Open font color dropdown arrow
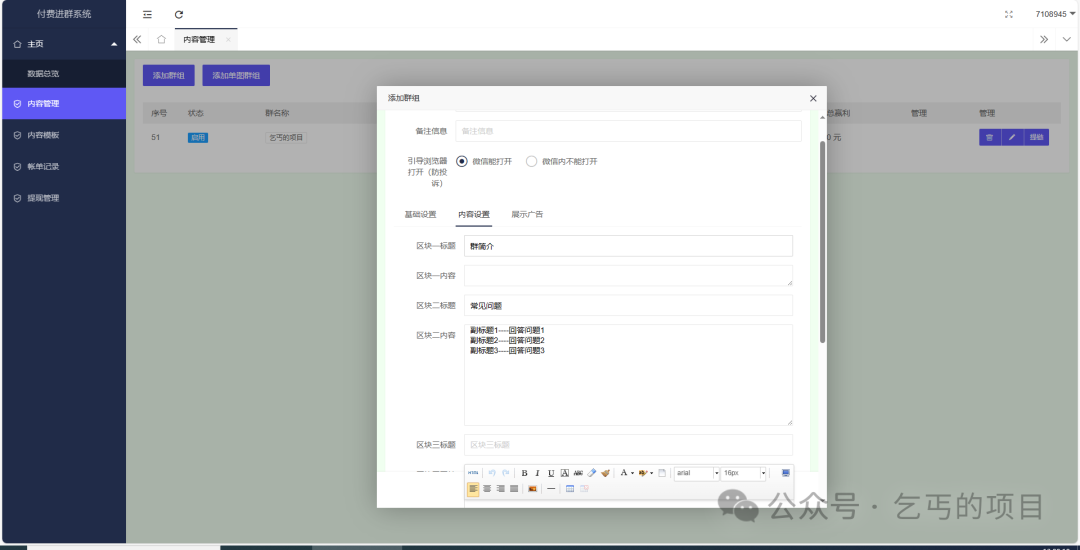 tap(632, 474)
